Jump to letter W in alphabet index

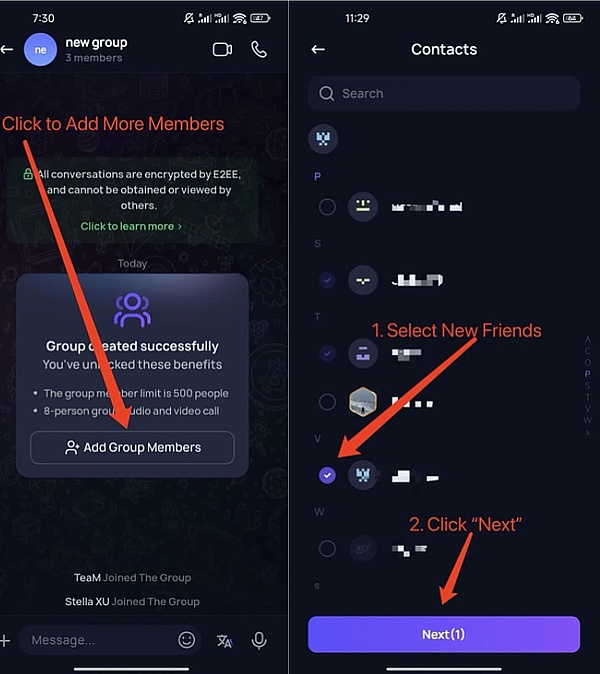tap(587, 420)
